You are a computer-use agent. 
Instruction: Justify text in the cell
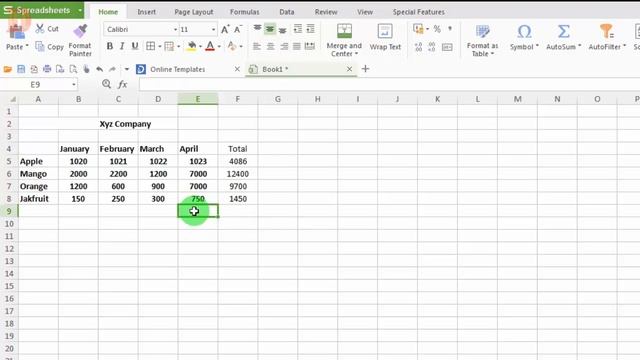click(x=297, y=46)
